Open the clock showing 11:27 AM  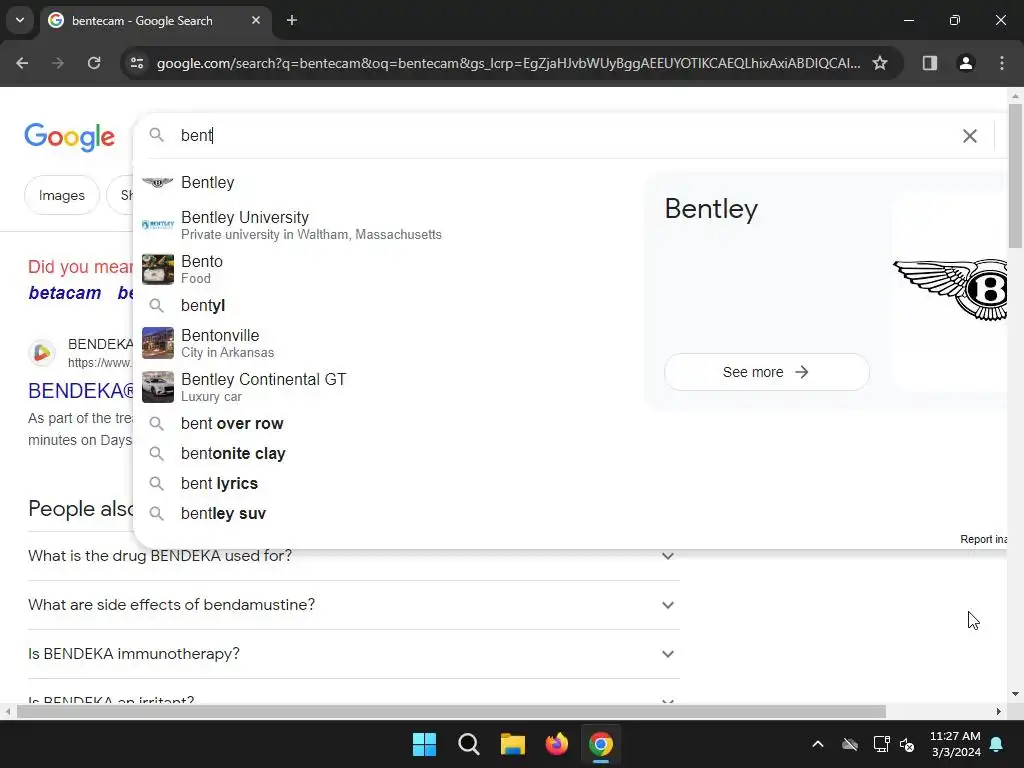coord(955,744)
